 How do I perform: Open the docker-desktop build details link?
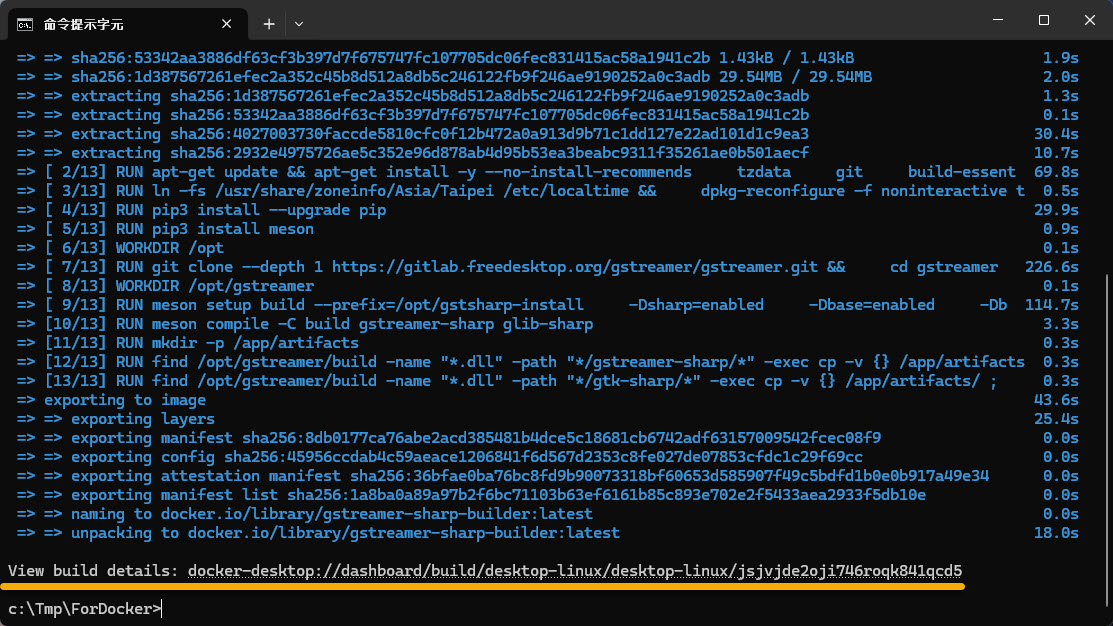point(574,571)
